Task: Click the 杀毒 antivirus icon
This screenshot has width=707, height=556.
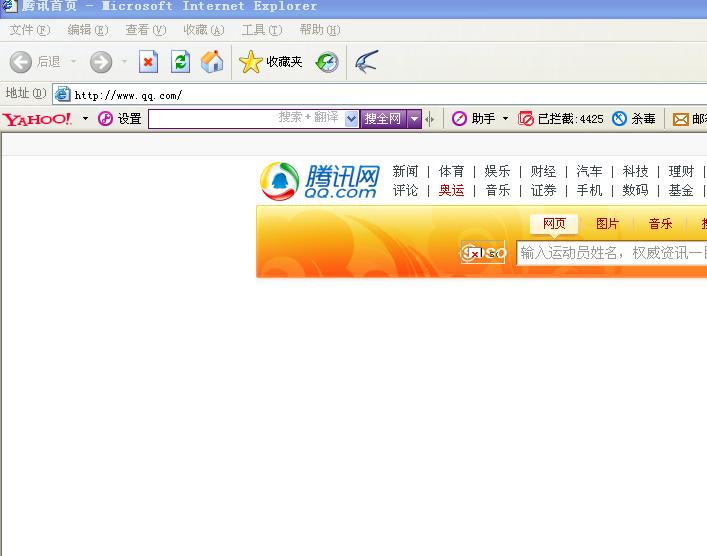Action: click(x=620, y=119)
